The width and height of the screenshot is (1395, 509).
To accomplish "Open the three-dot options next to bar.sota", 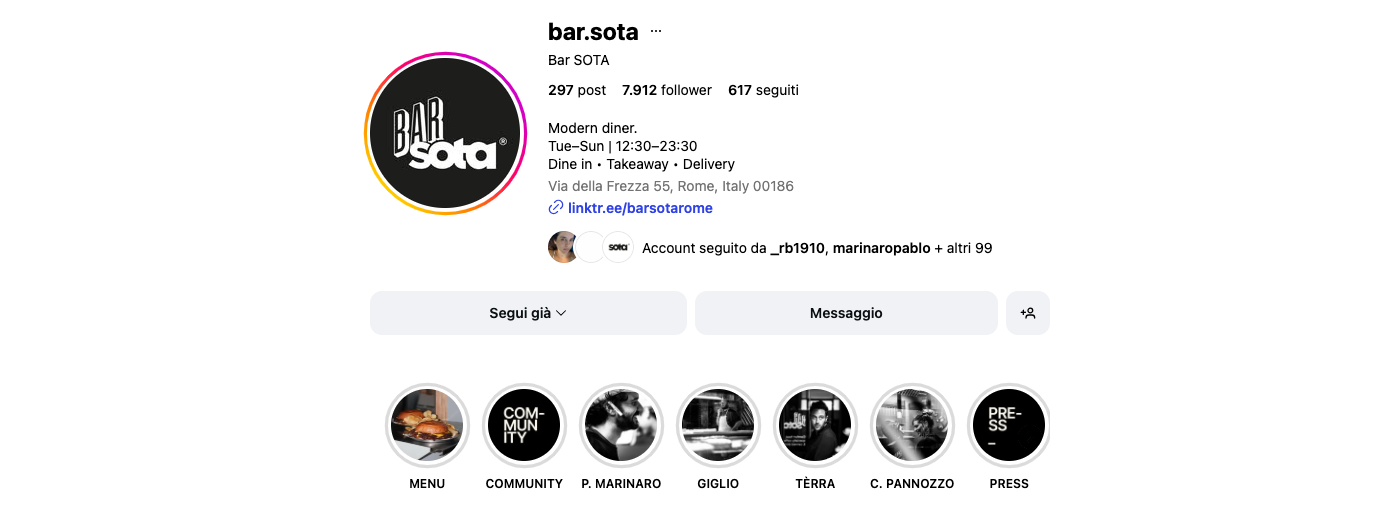I will pos(656,31).
